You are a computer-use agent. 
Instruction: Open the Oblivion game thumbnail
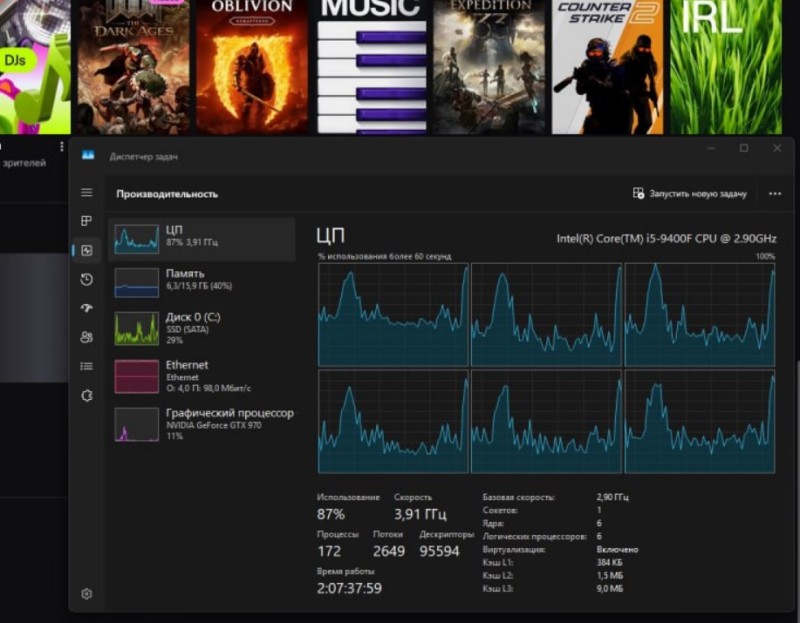[x=252, y=66]
